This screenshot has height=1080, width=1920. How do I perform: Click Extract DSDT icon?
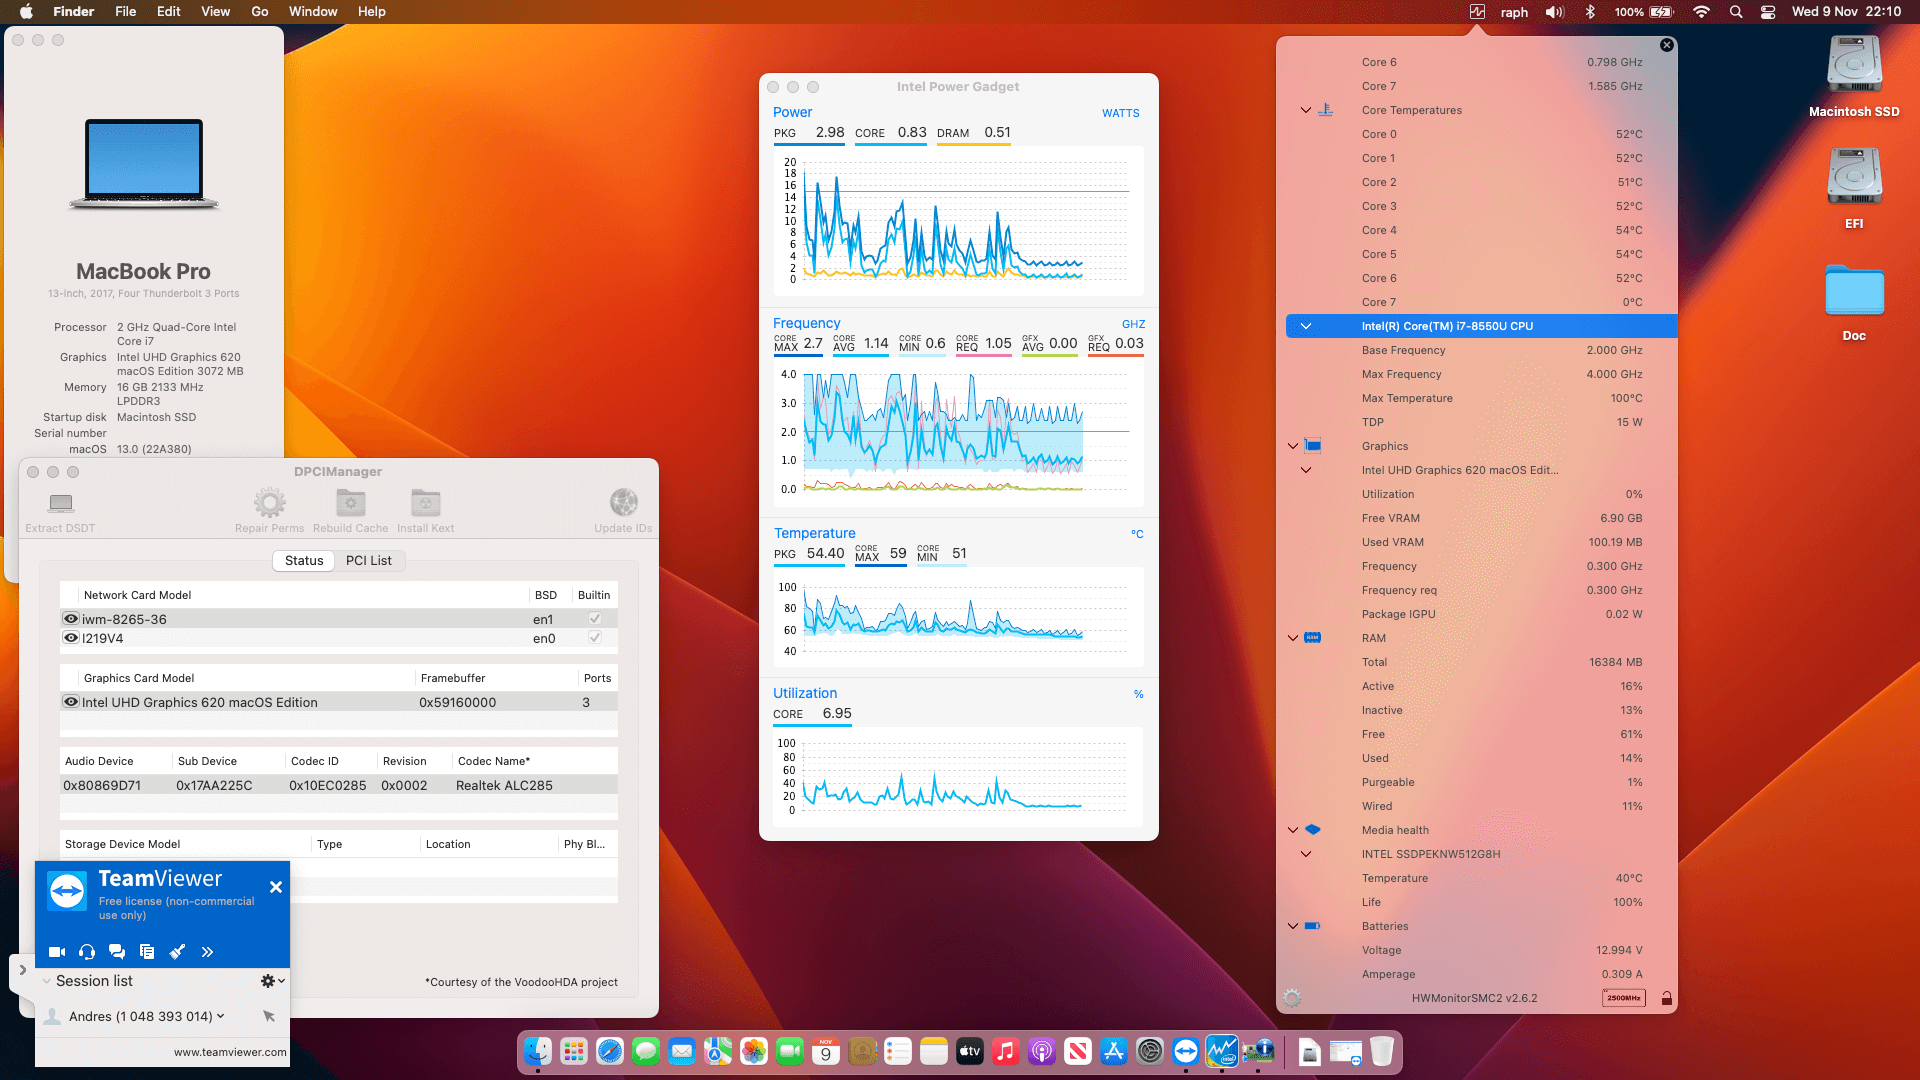coord(60,503)
